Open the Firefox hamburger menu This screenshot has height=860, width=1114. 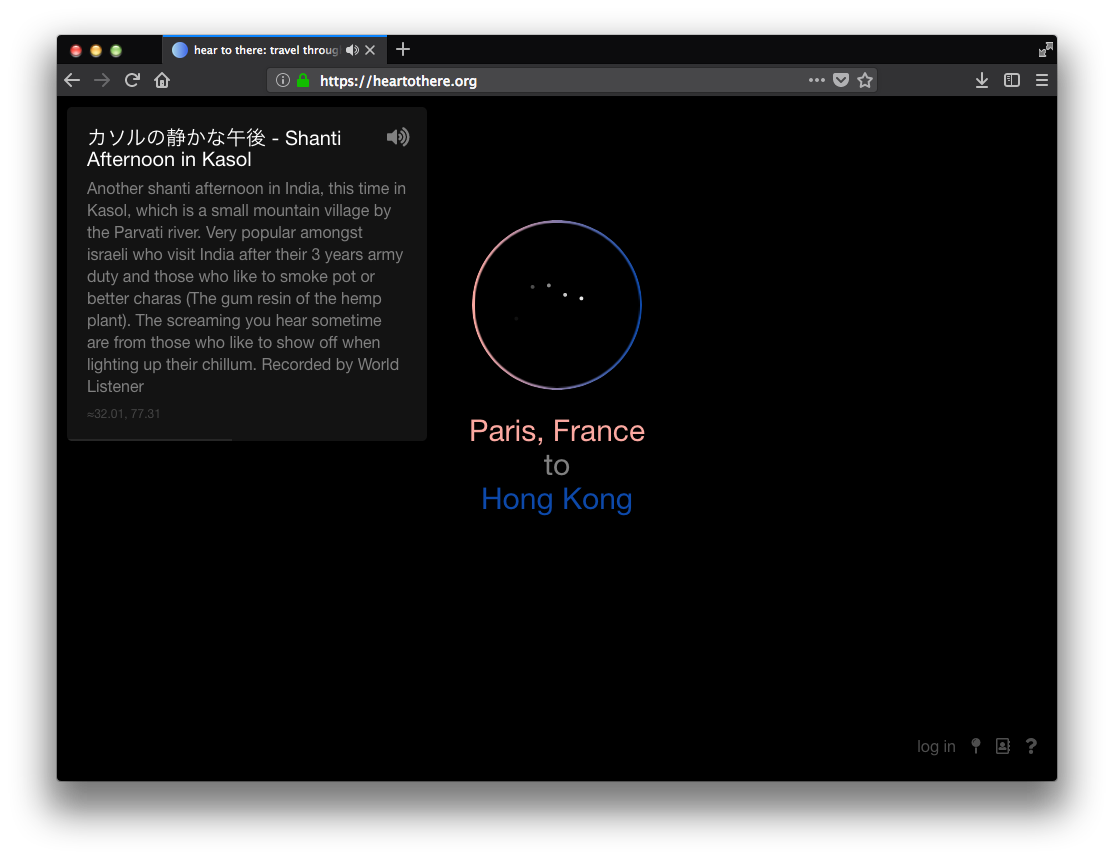1042,80
